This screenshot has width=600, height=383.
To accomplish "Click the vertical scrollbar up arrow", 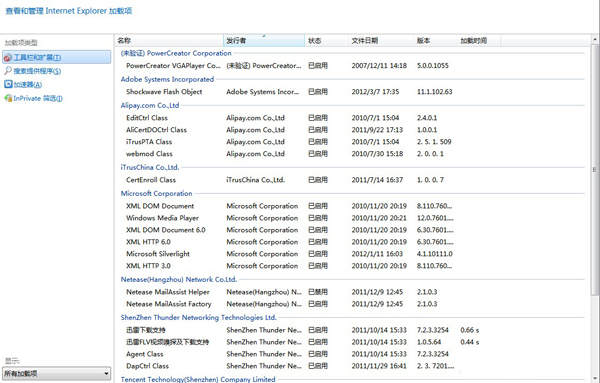I will 595,39.
